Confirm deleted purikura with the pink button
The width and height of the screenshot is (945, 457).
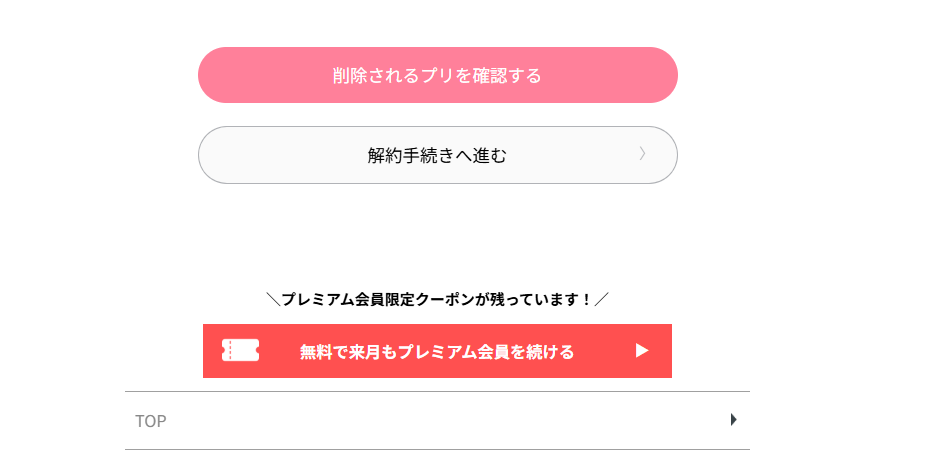(x=437, y=75)
